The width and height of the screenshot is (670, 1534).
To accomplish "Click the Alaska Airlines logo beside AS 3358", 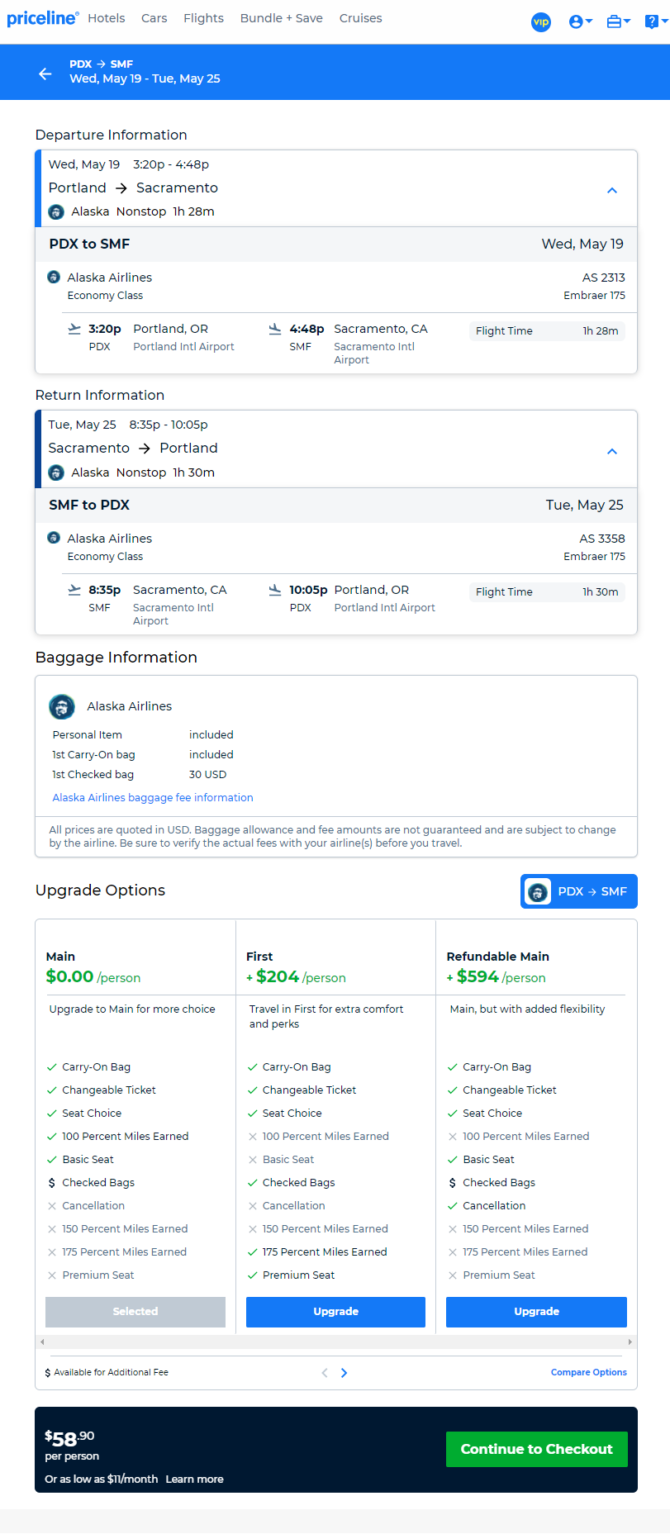I will pyautogui.click(x=54, y=538).
